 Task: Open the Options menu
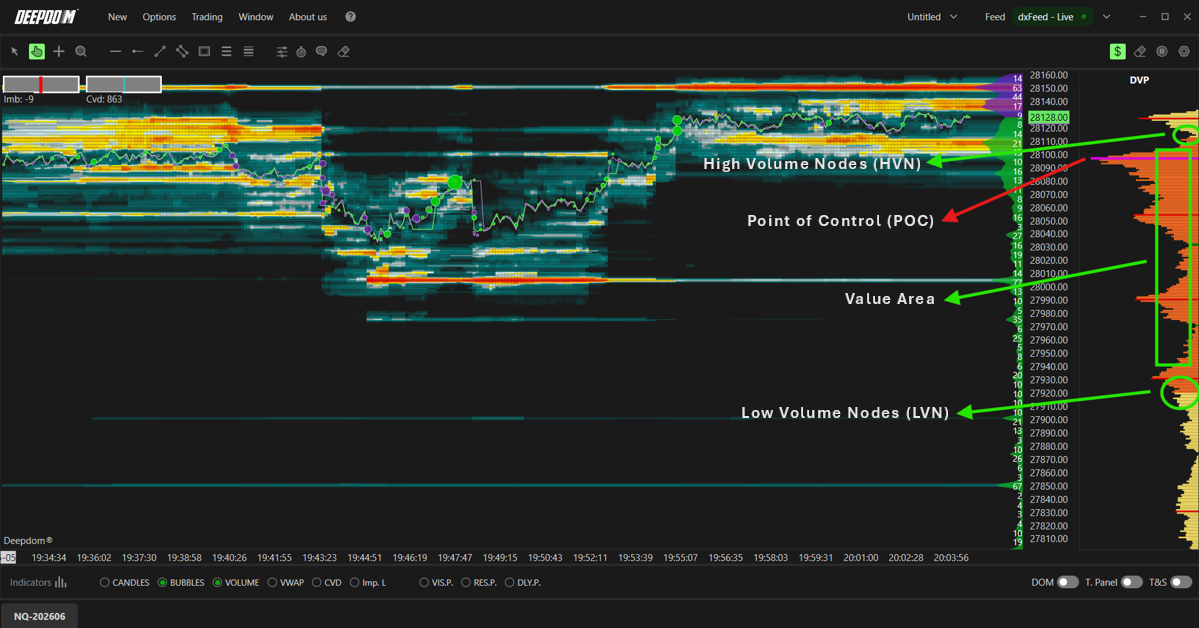[159, 17]
